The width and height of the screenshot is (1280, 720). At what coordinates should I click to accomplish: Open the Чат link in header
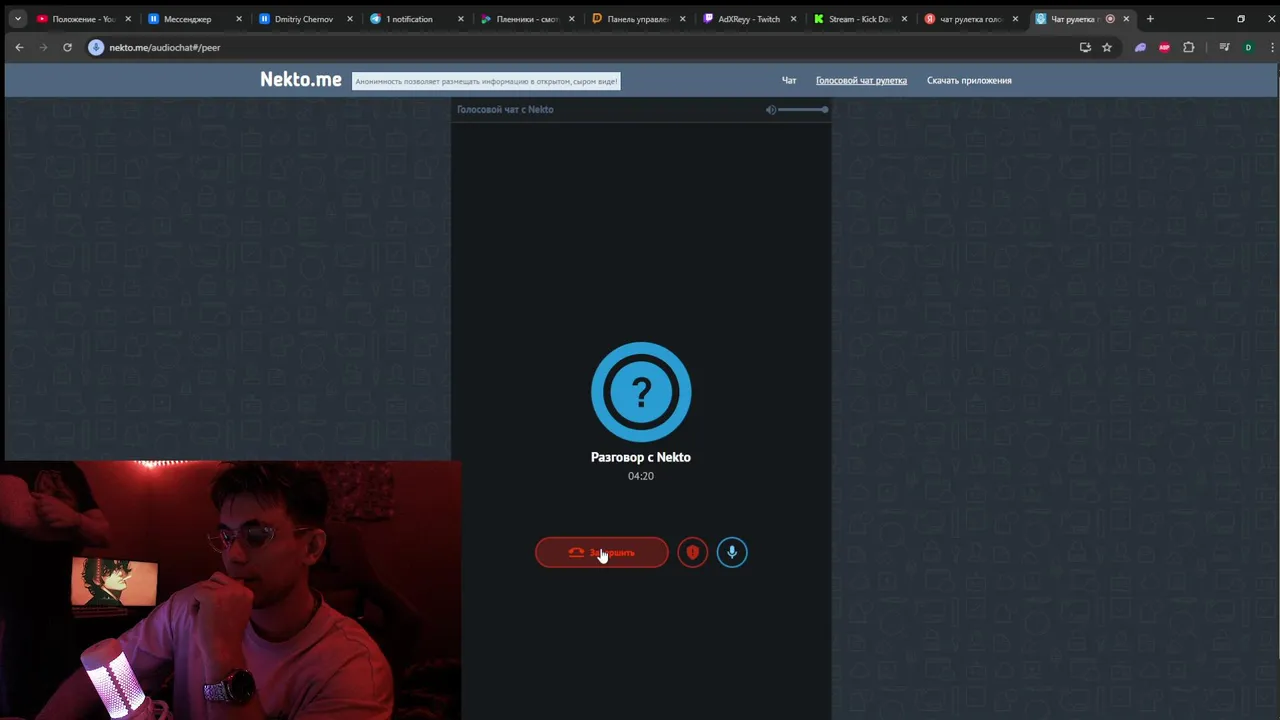[x=789, y=80]
